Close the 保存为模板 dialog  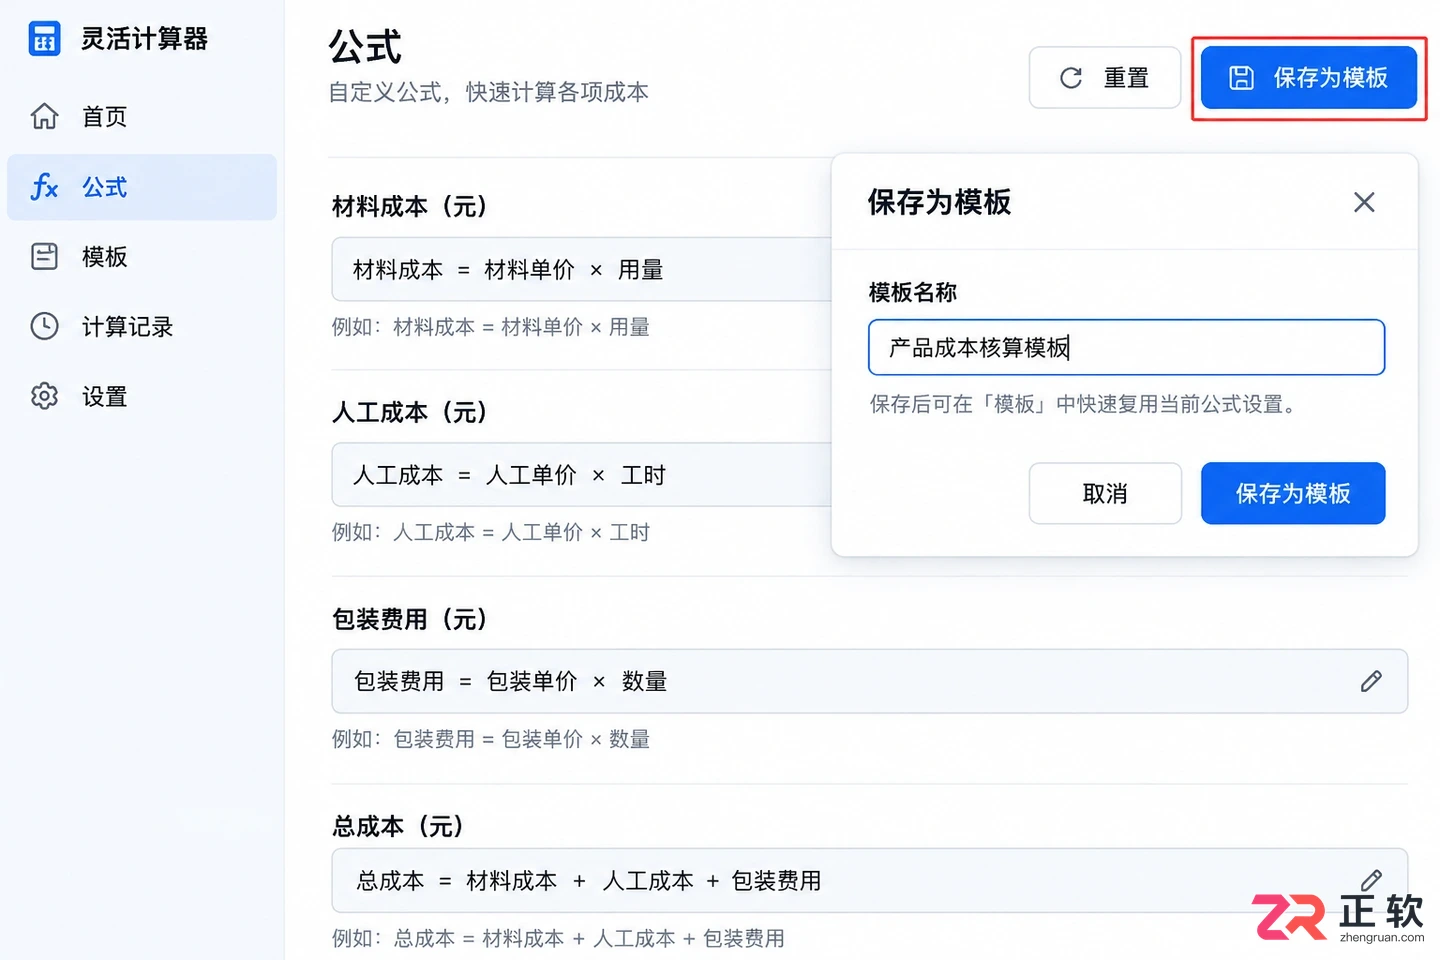click(1364, 202)
